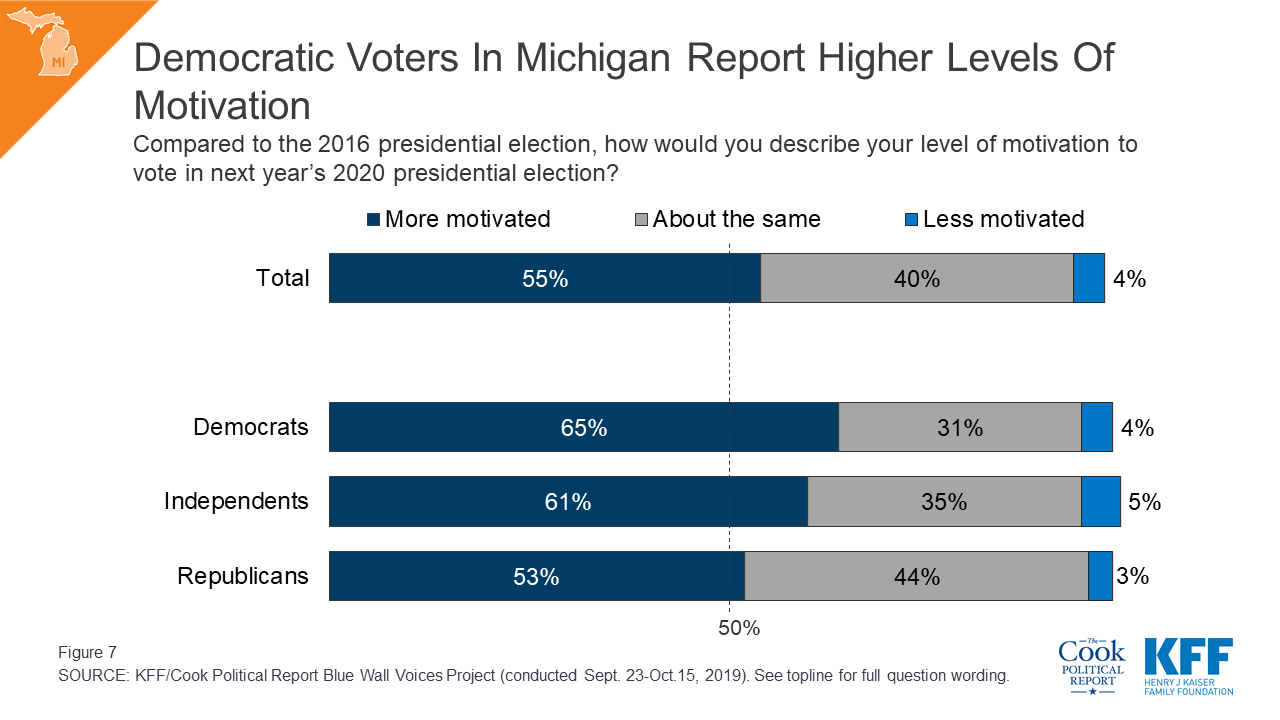Click the Less motivated legend swatch

tap(912, 219)
